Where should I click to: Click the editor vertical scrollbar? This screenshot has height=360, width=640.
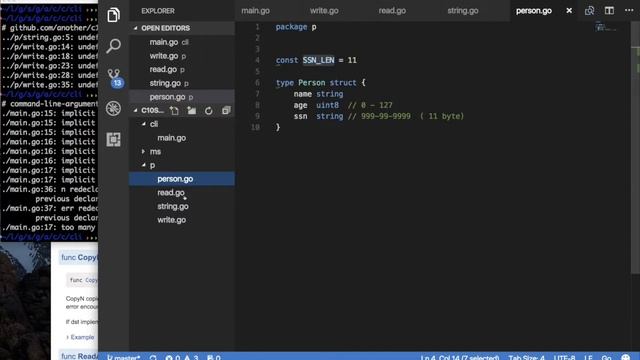635,147
